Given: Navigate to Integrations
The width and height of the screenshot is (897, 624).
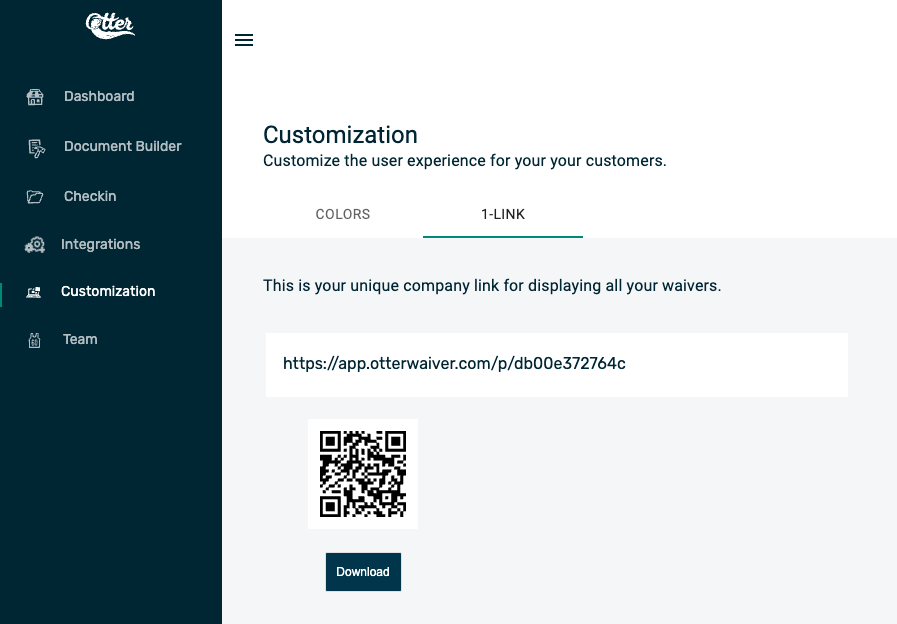Looking at the screenshot, I should click(101, 244).
